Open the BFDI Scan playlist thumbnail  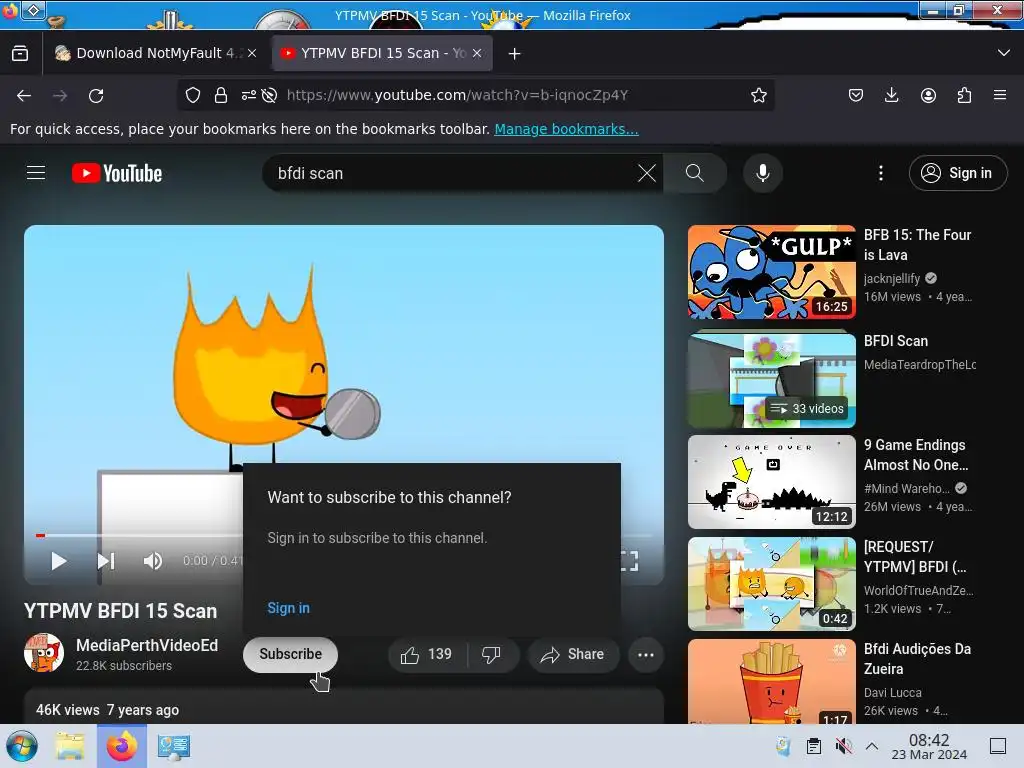[771, 380]
